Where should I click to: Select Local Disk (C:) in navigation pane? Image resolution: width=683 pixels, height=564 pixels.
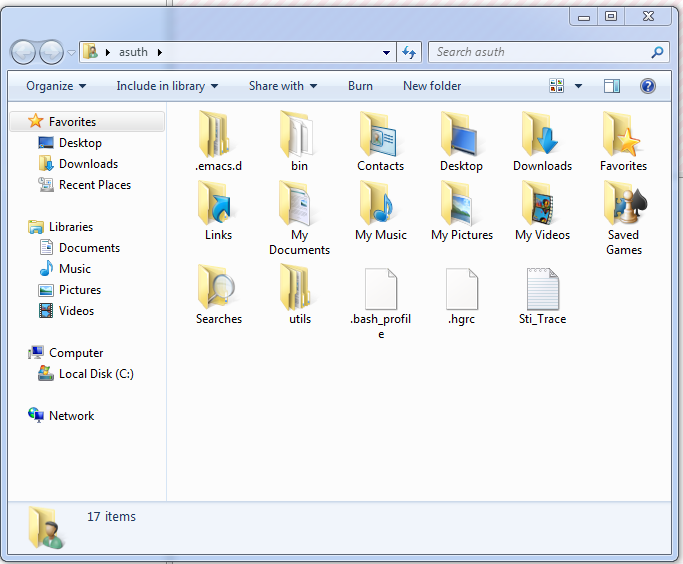point(96,374)
